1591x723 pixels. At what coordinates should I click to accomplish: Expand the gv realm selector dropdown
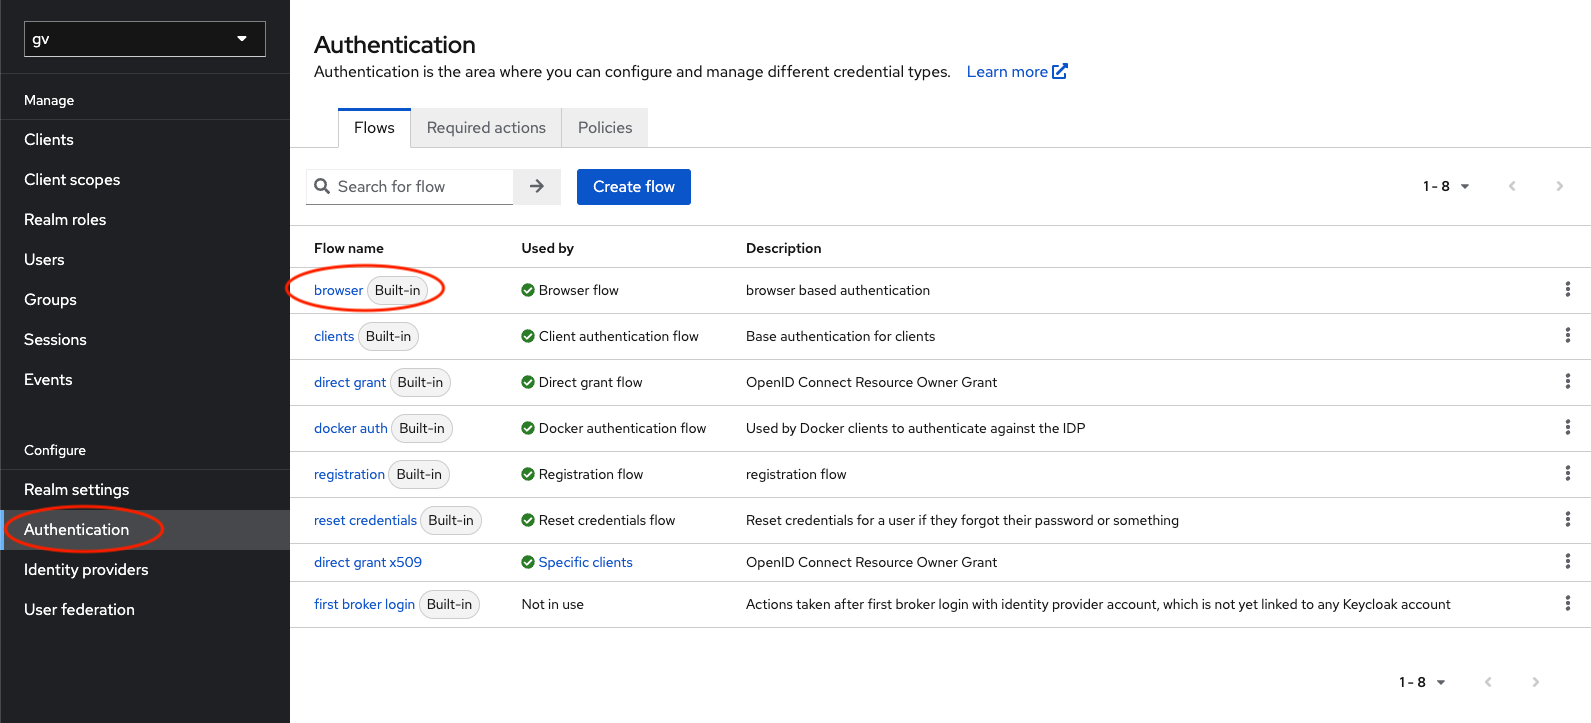point(145,39)
